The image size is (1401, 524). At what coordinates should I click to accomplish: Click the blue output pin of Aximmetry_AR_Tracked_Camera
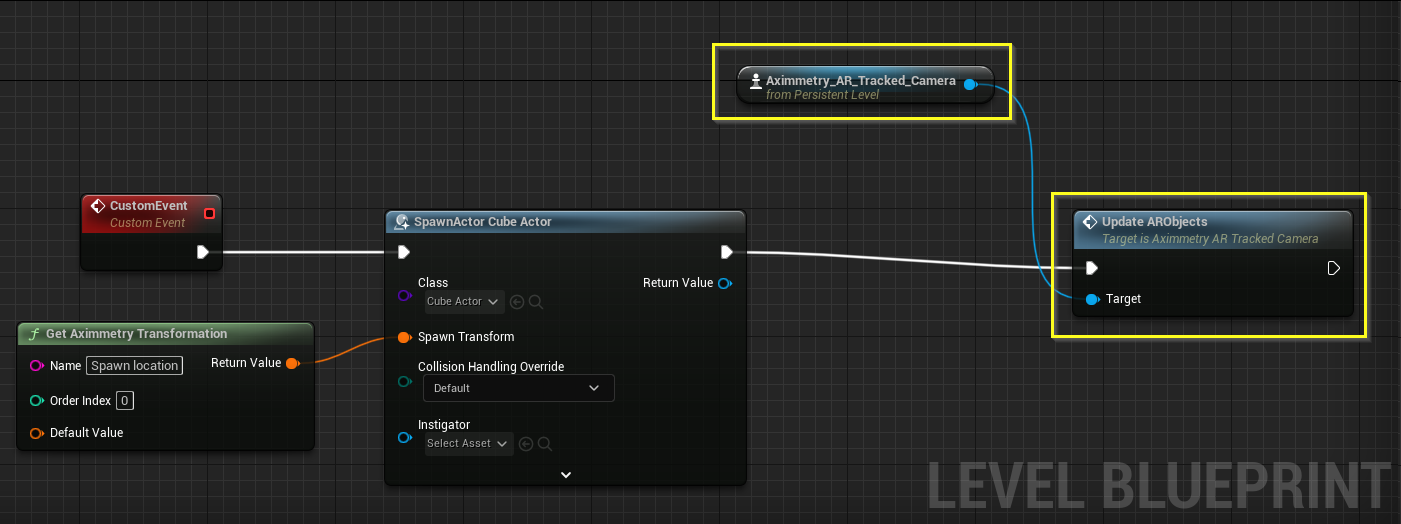[970, 85]
